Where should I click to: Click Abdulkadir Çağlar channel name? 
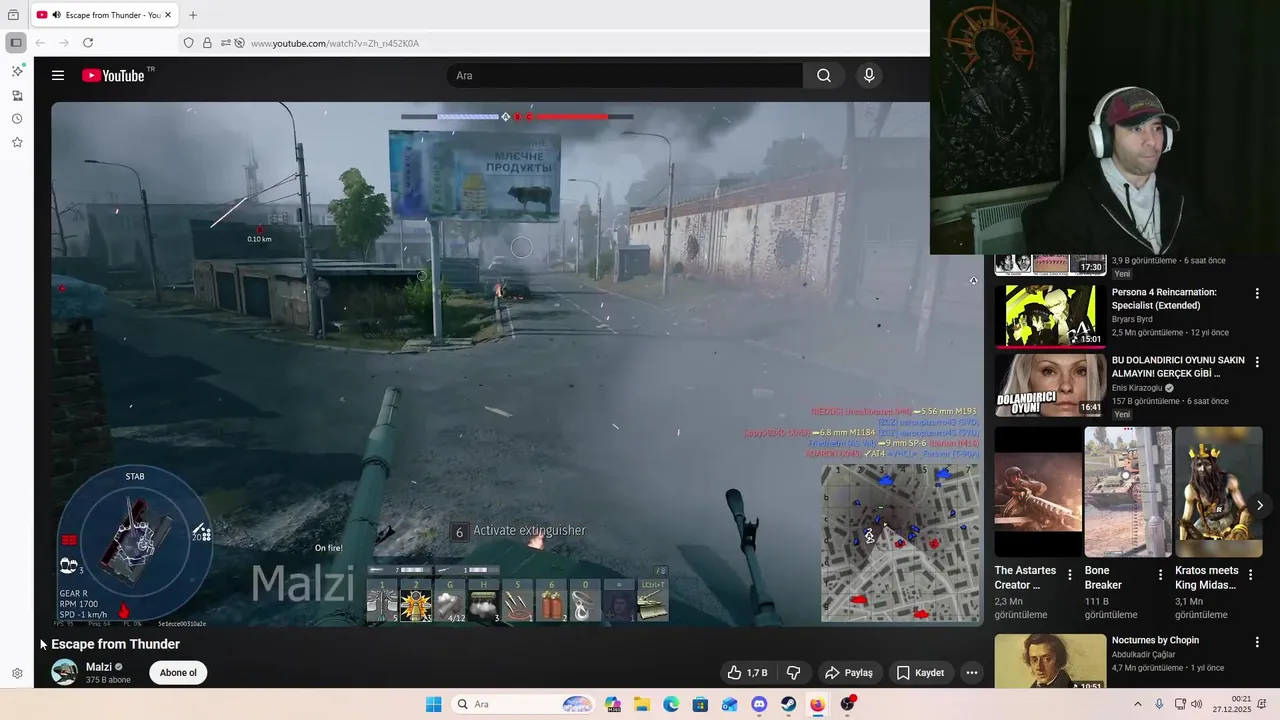pyautogui.click(x=1144, y=654)
